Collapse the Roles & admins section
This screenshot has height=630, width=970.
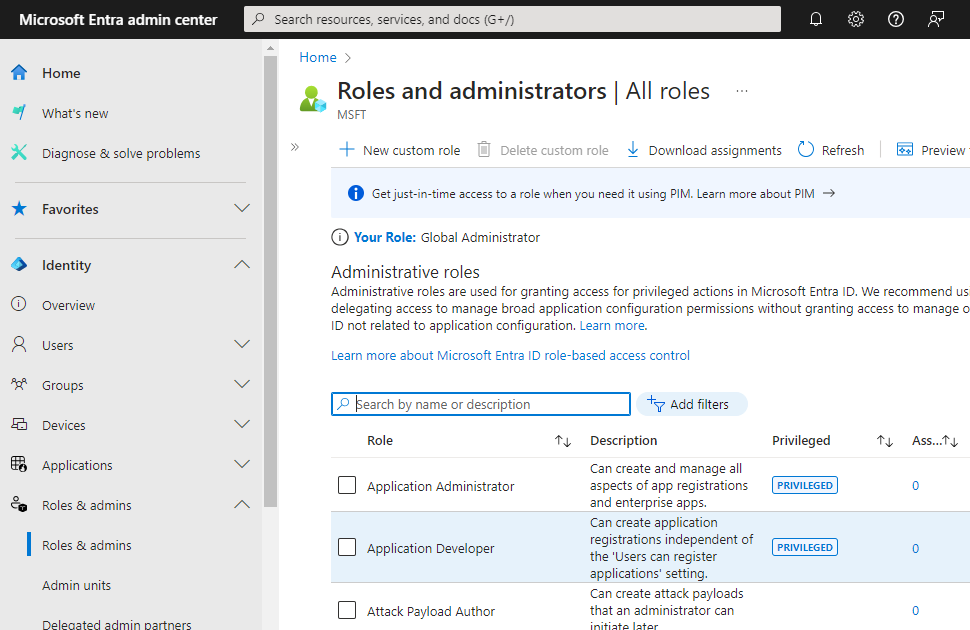(x=241, y=504)
